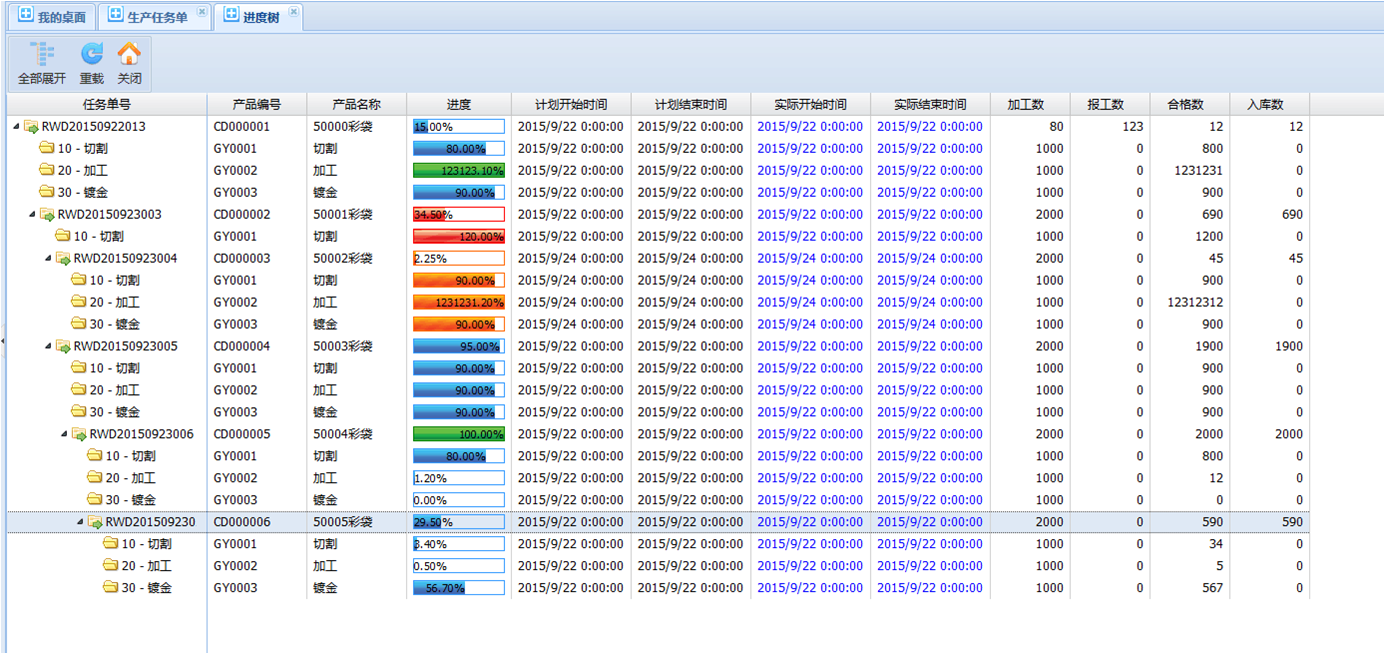Close the 生产任务单 tab

tap(202, 12)
